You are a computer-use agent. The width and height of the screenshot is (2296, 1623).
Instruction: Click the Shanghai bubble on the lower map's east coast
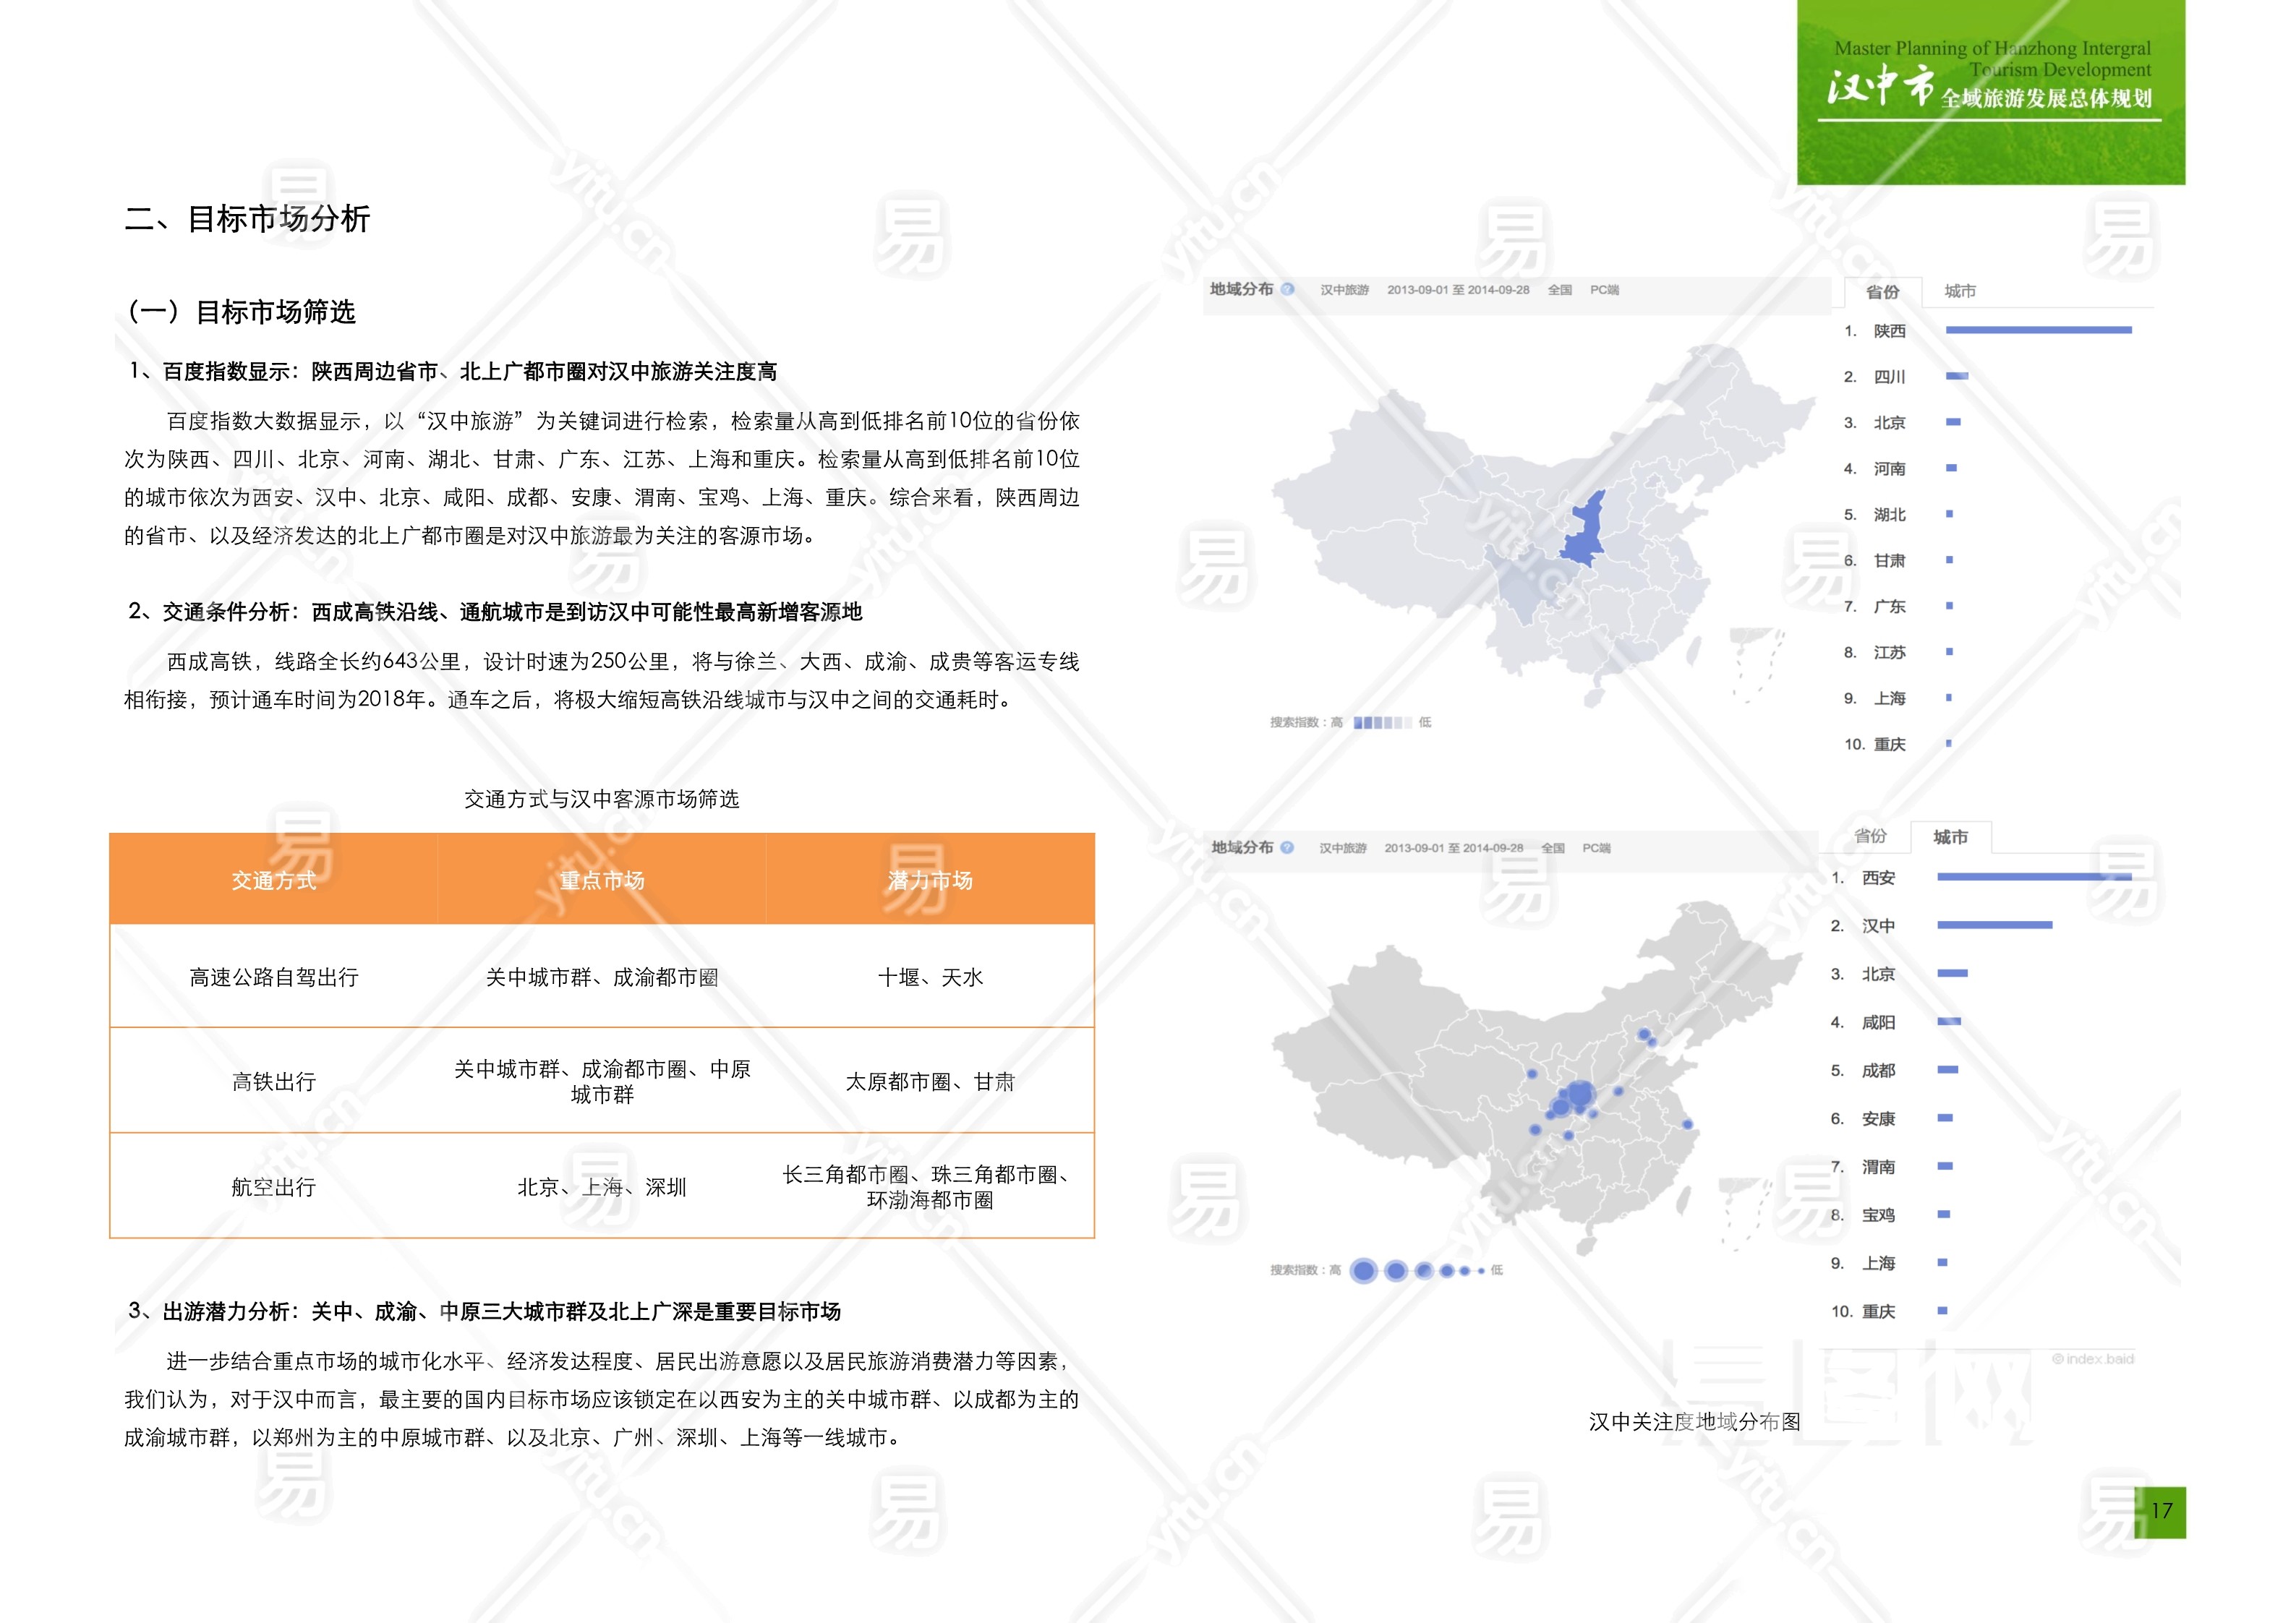point(1687,1124)
